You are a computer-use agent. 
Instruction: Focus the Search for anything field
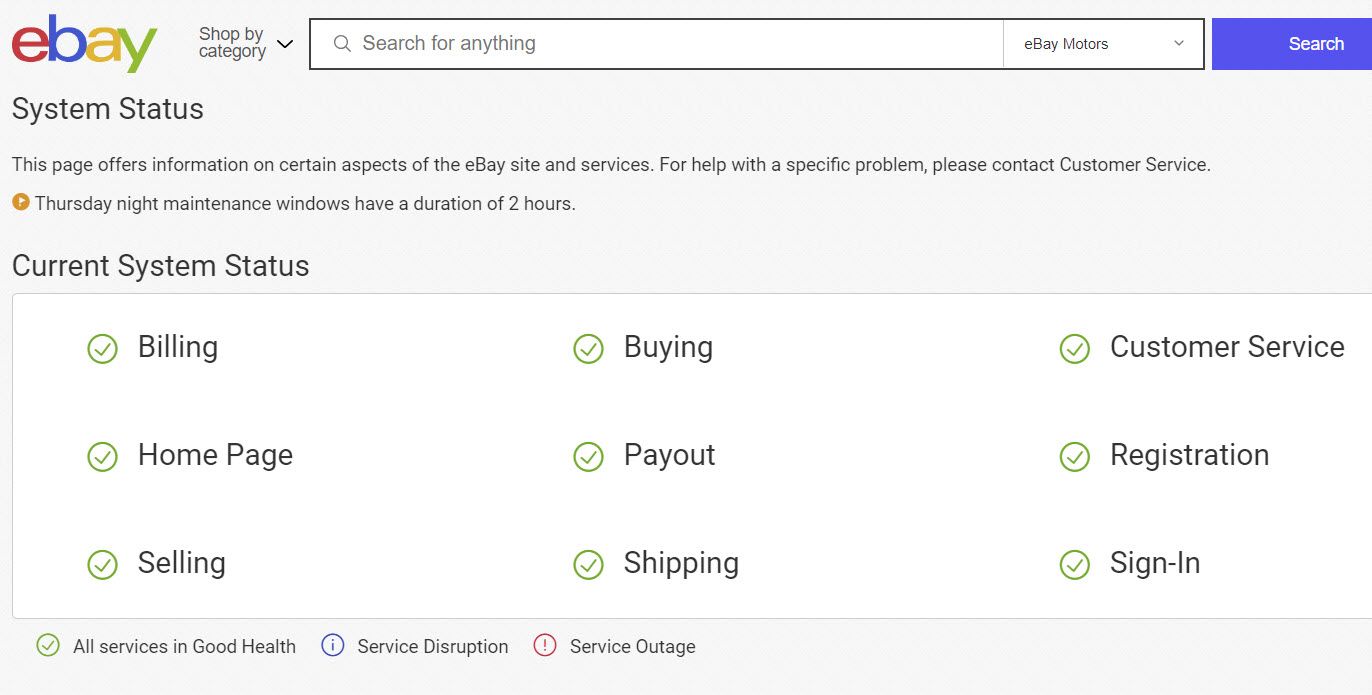click(660, 44)
